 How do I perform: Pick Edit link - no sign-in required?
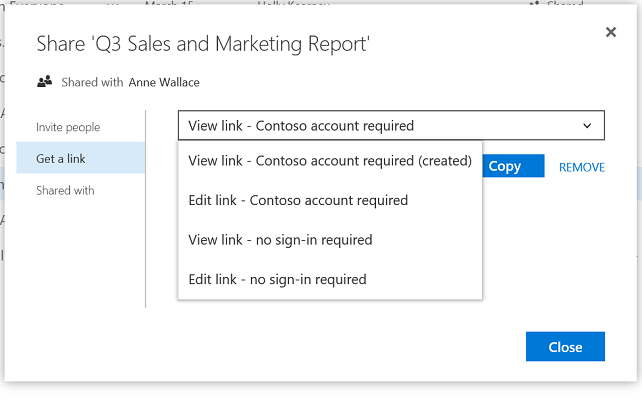click(277, 279)
